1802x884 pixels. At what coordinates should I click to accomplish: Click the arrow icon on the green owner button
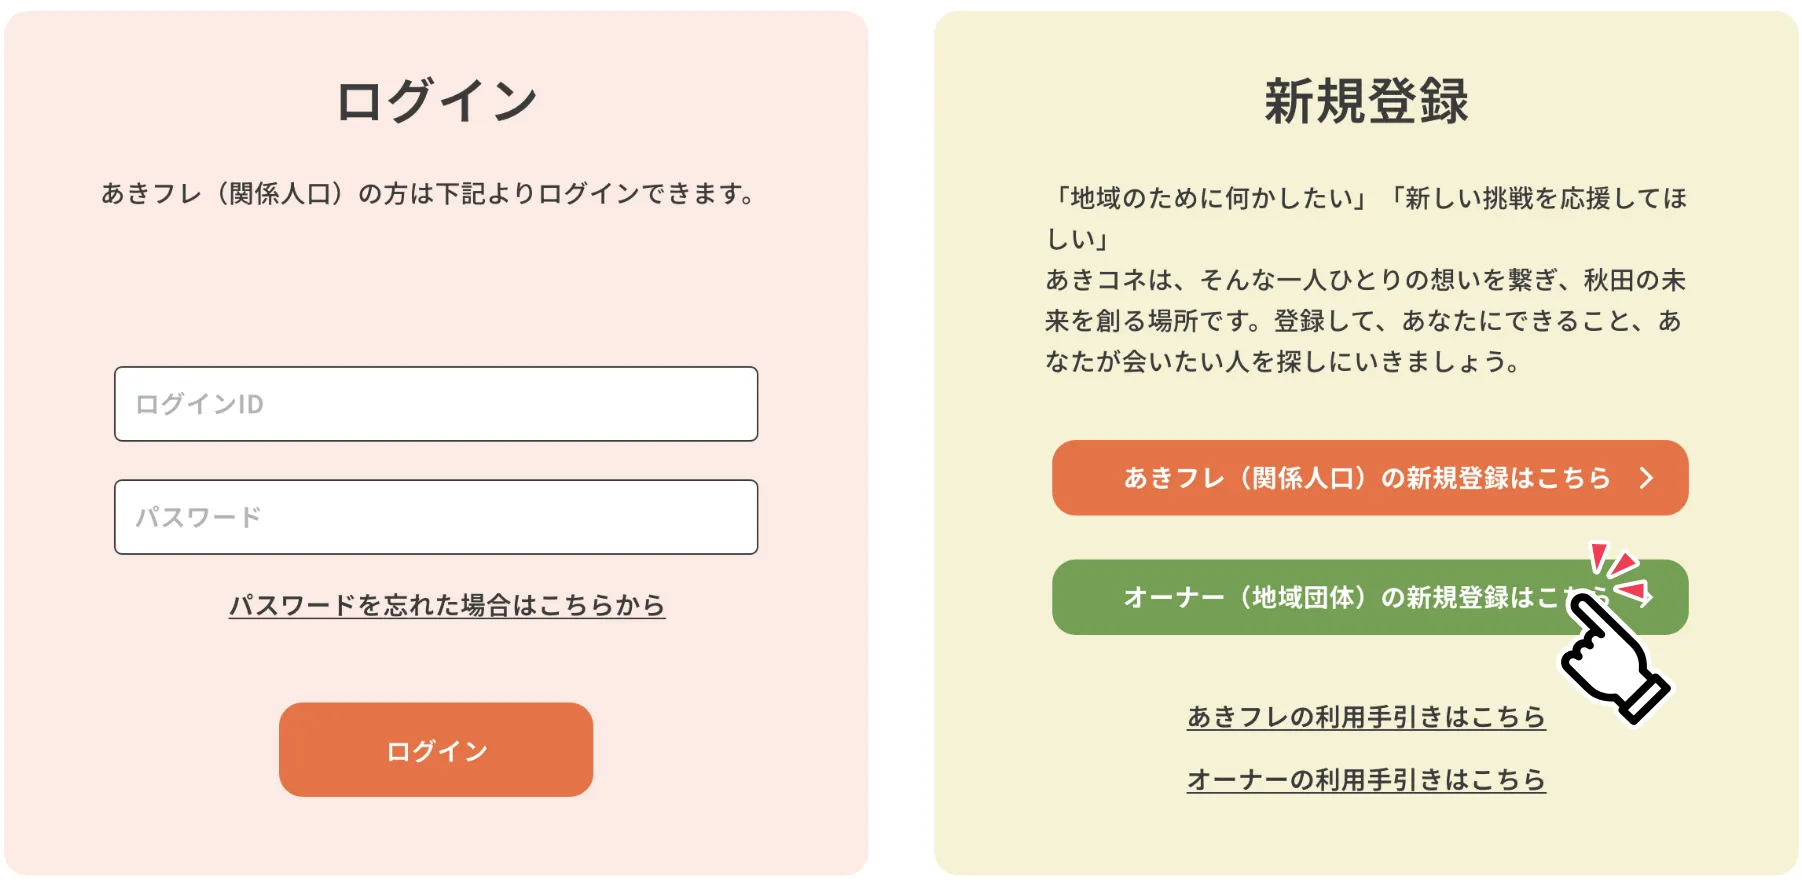pos(1647,598)
